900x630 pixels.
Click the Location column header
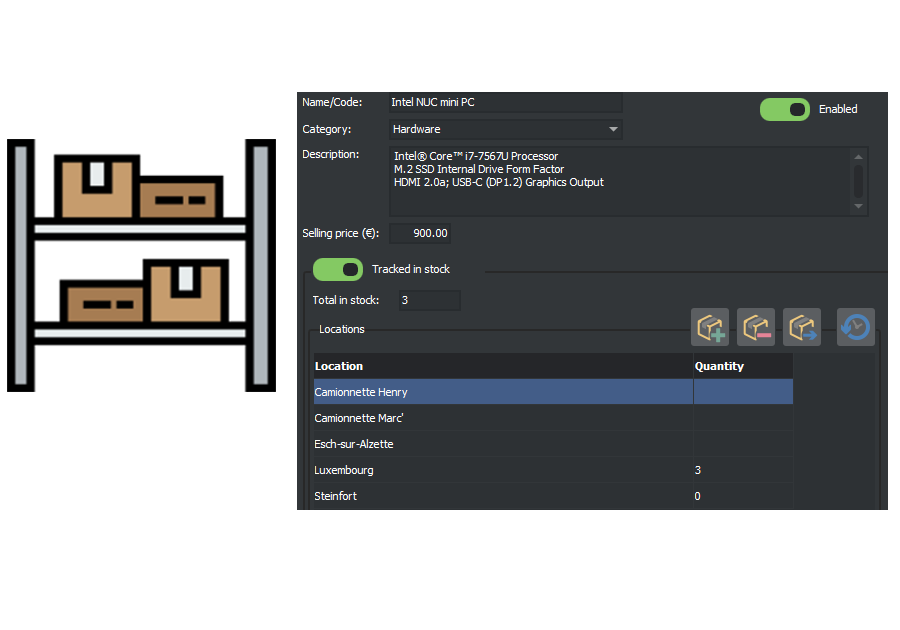point(503,366)
